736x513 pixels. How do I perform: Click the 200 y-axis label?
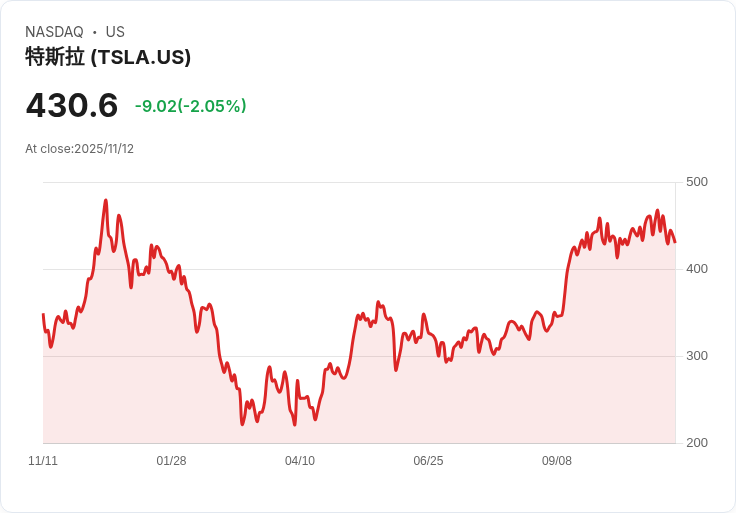point(697,442)
